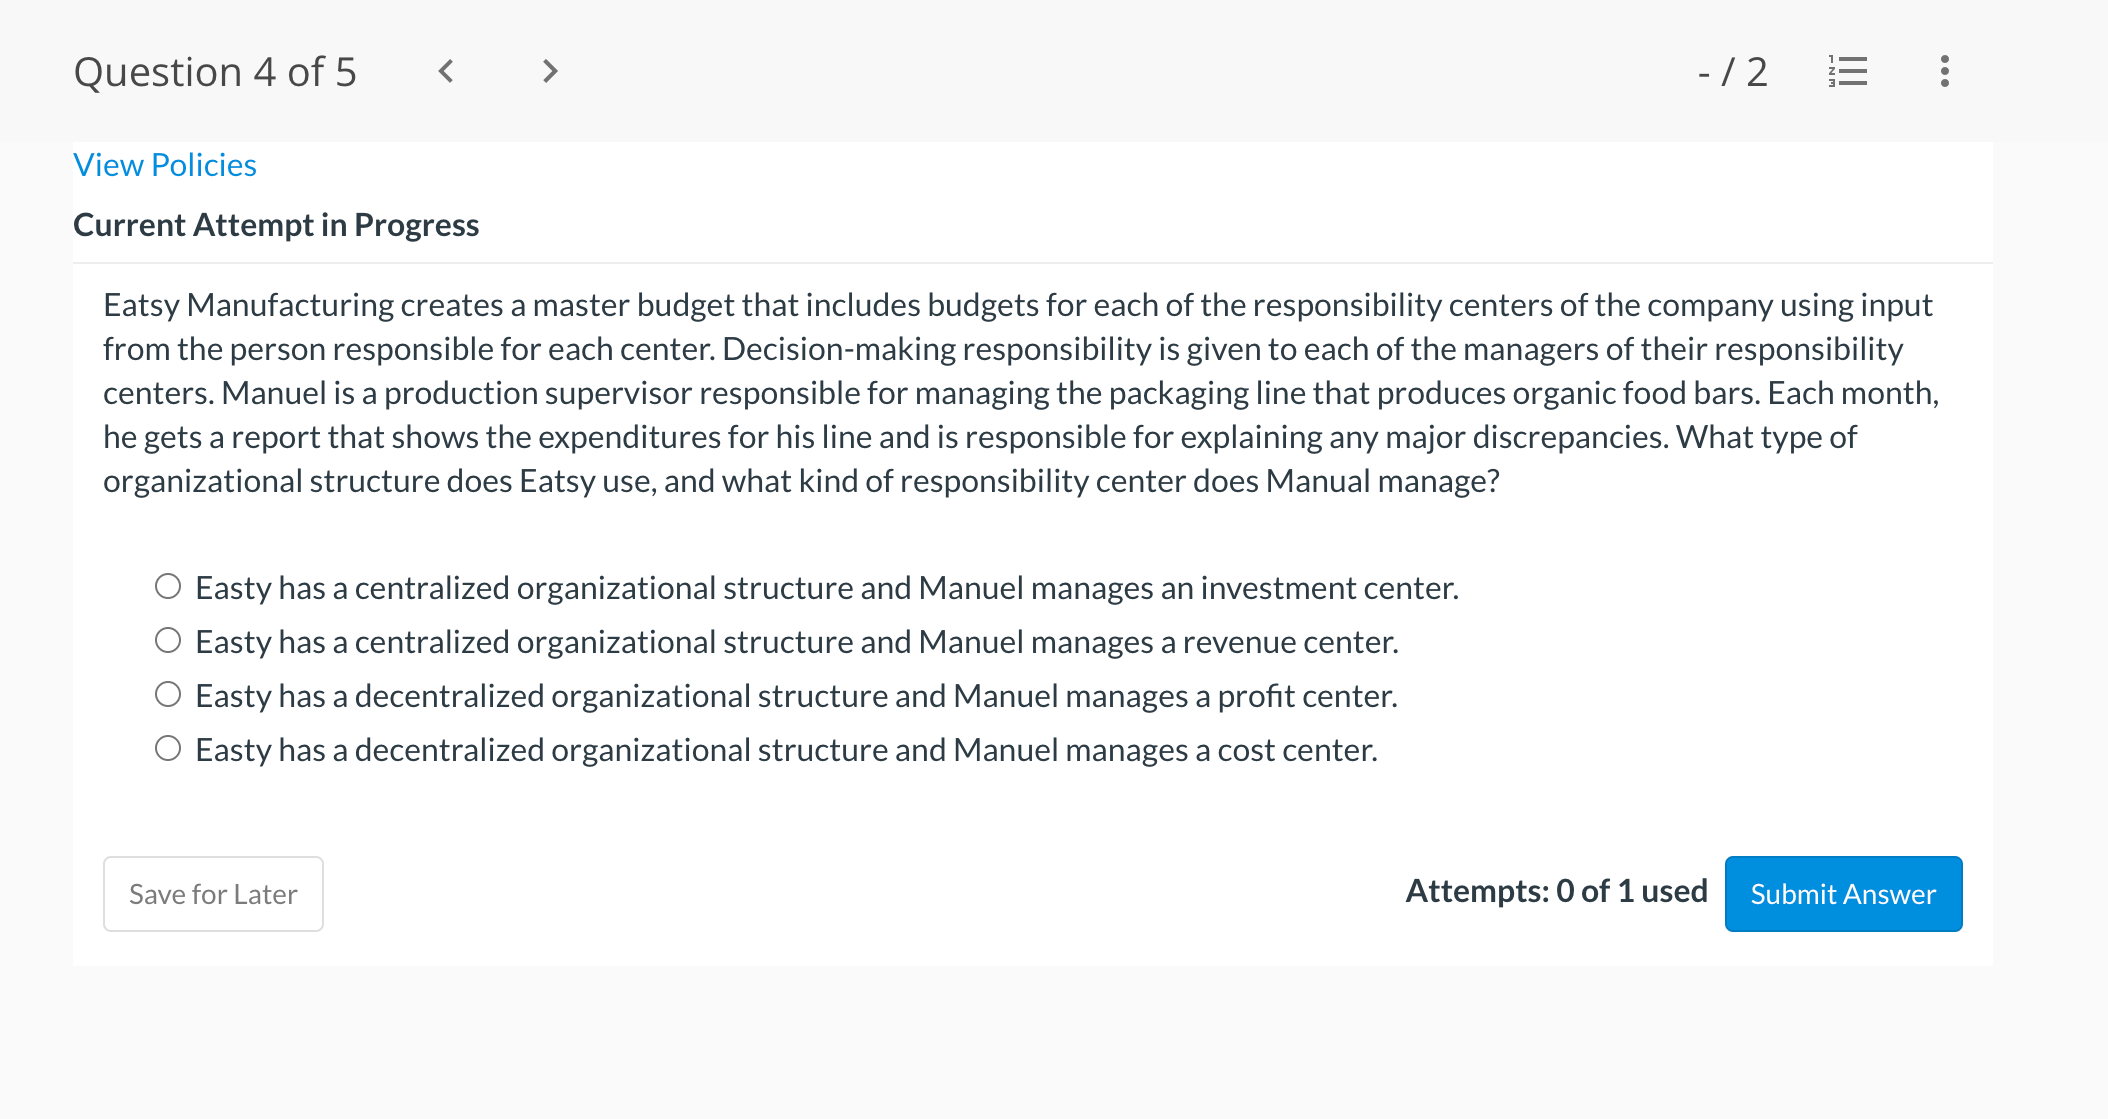Select the radio circle for cost center
Image resolution: width=2108 pixels, height=1119 pixels.
pyautogui.click(x=168, y=748)
